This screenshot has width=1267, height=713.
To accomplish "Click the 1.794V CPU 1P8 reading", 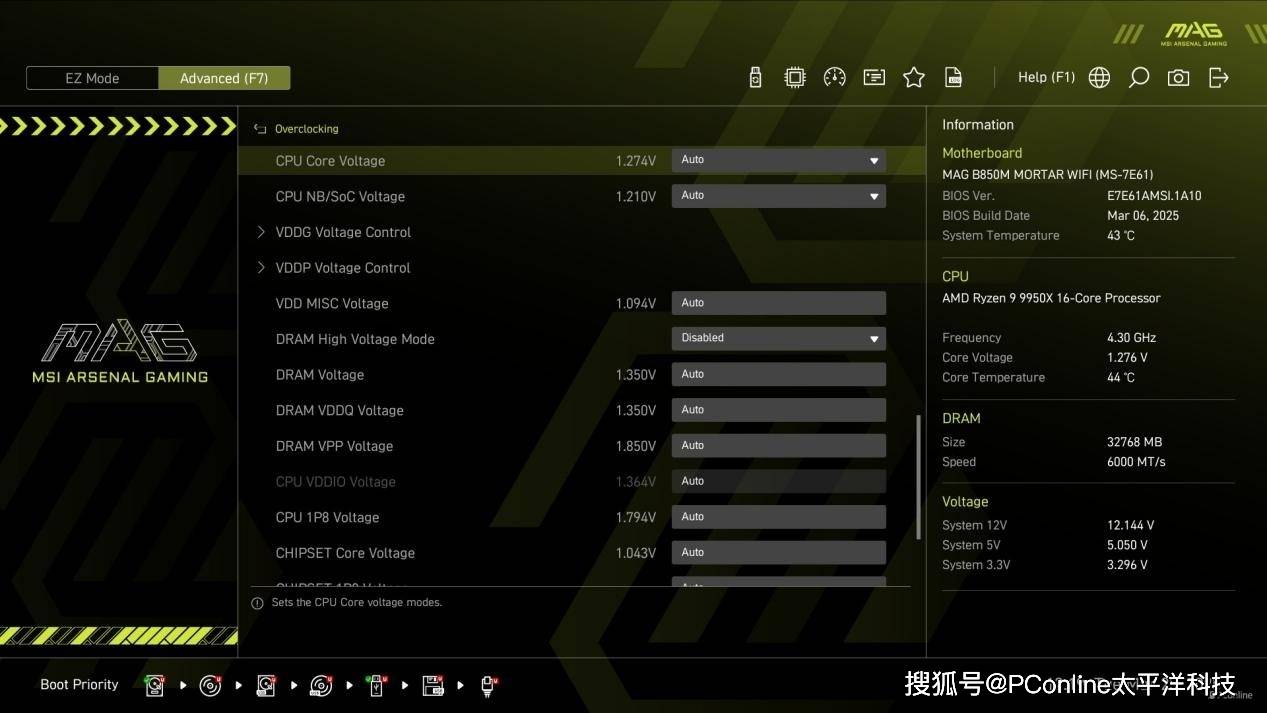I will click(x=636, y=518).
